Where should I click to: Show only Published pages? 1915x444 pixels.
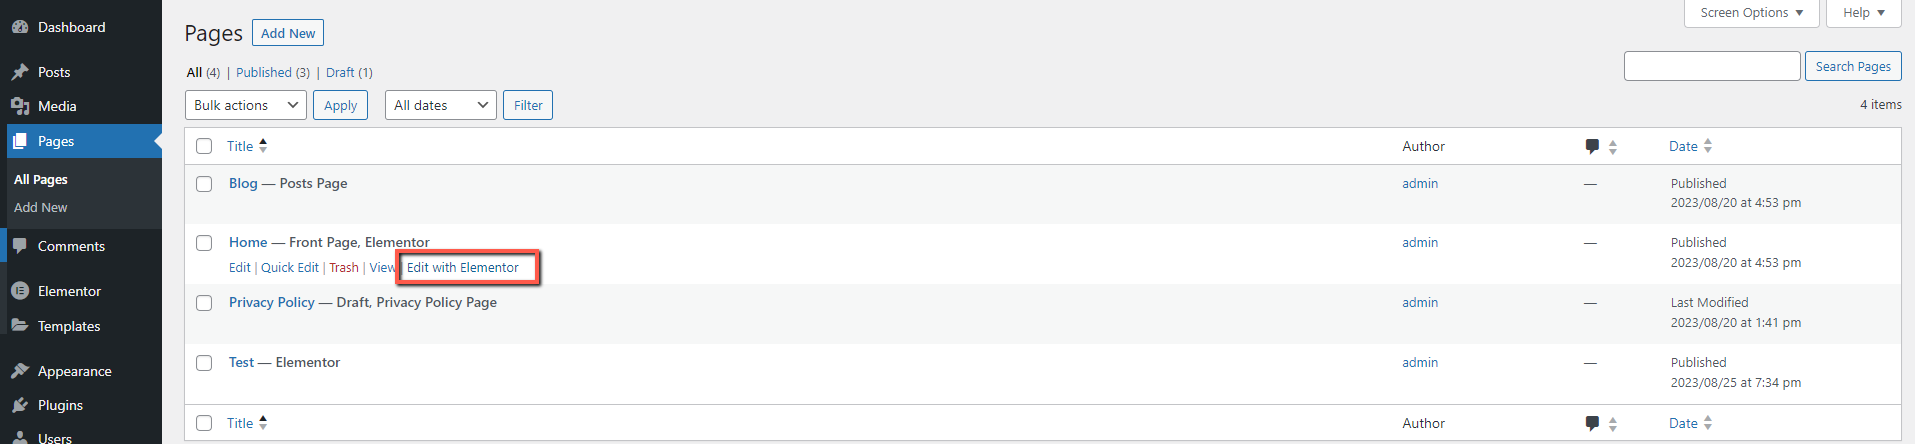pos(264,72)
